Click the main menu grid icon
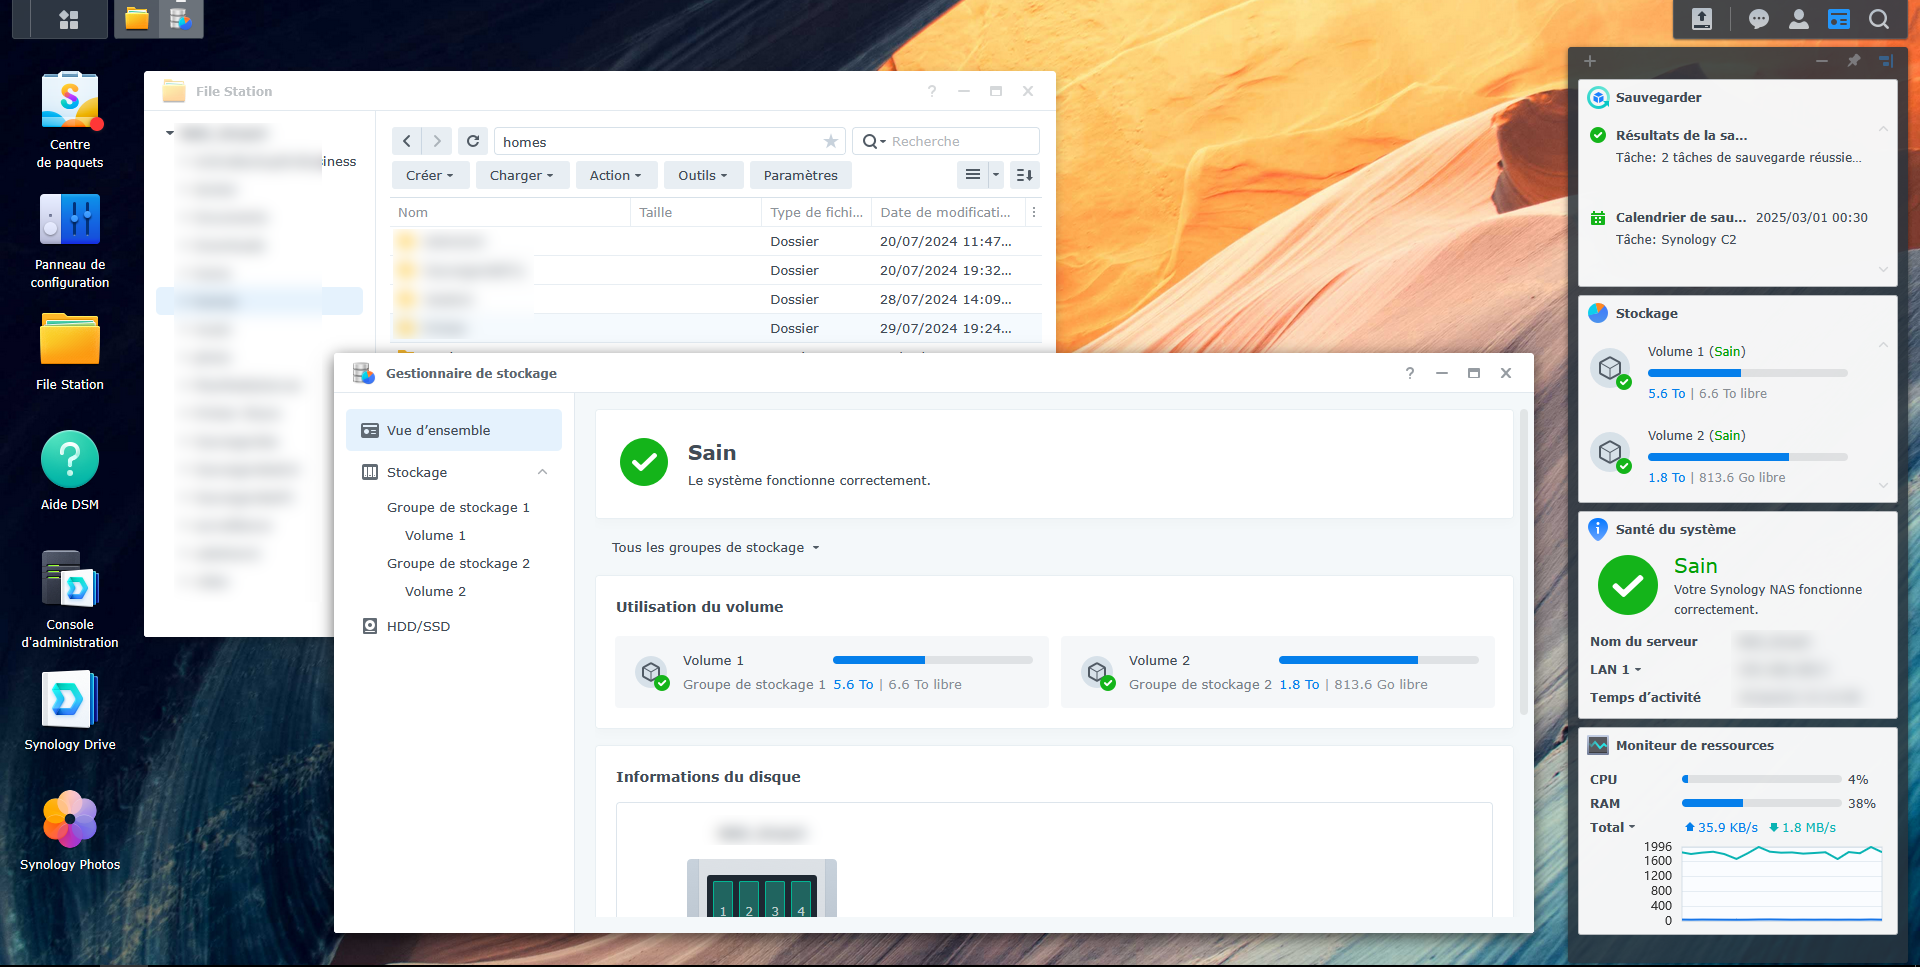Screen dimensions: 1920x967 point(69,19)
